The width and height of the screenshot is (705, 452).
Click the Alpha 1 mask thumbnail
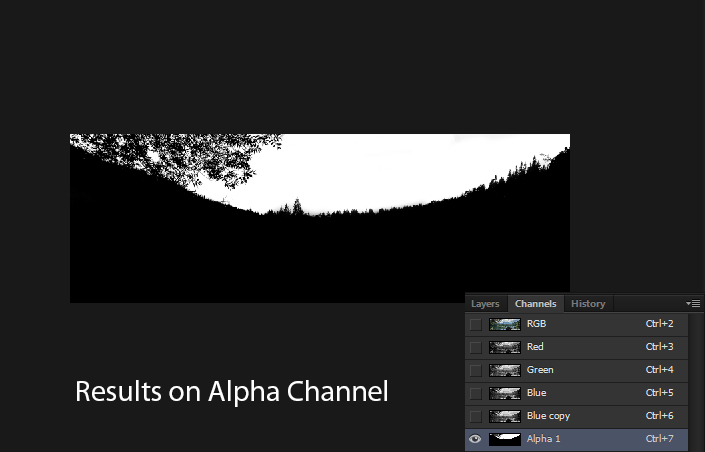click(x=504, y=439)
